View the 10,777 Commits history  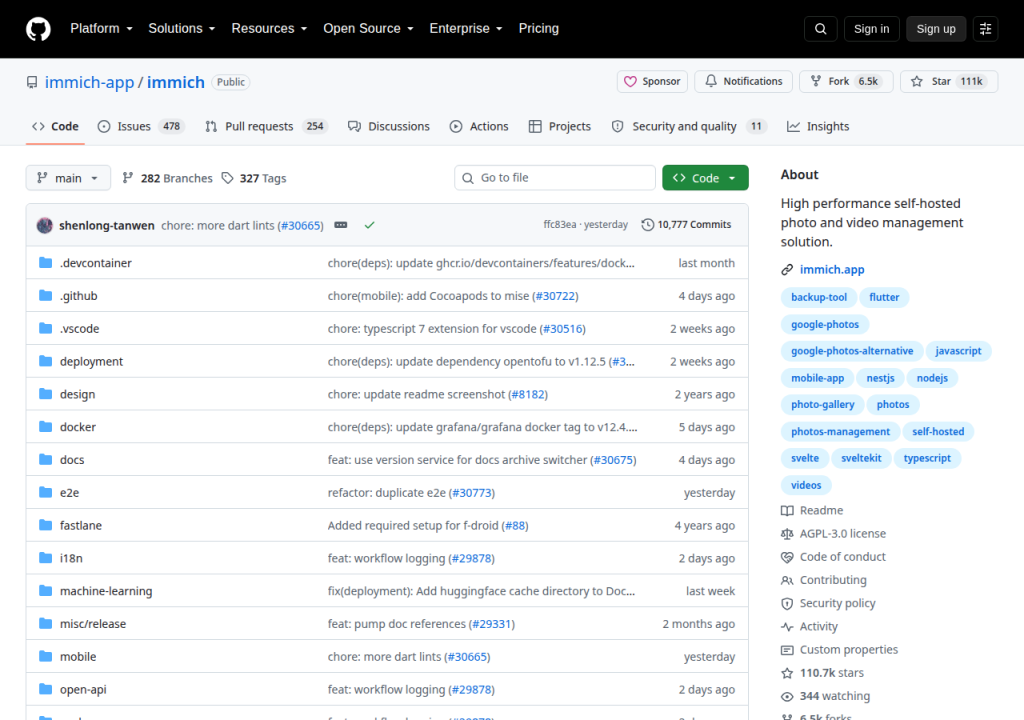click(x=686, y=225)
